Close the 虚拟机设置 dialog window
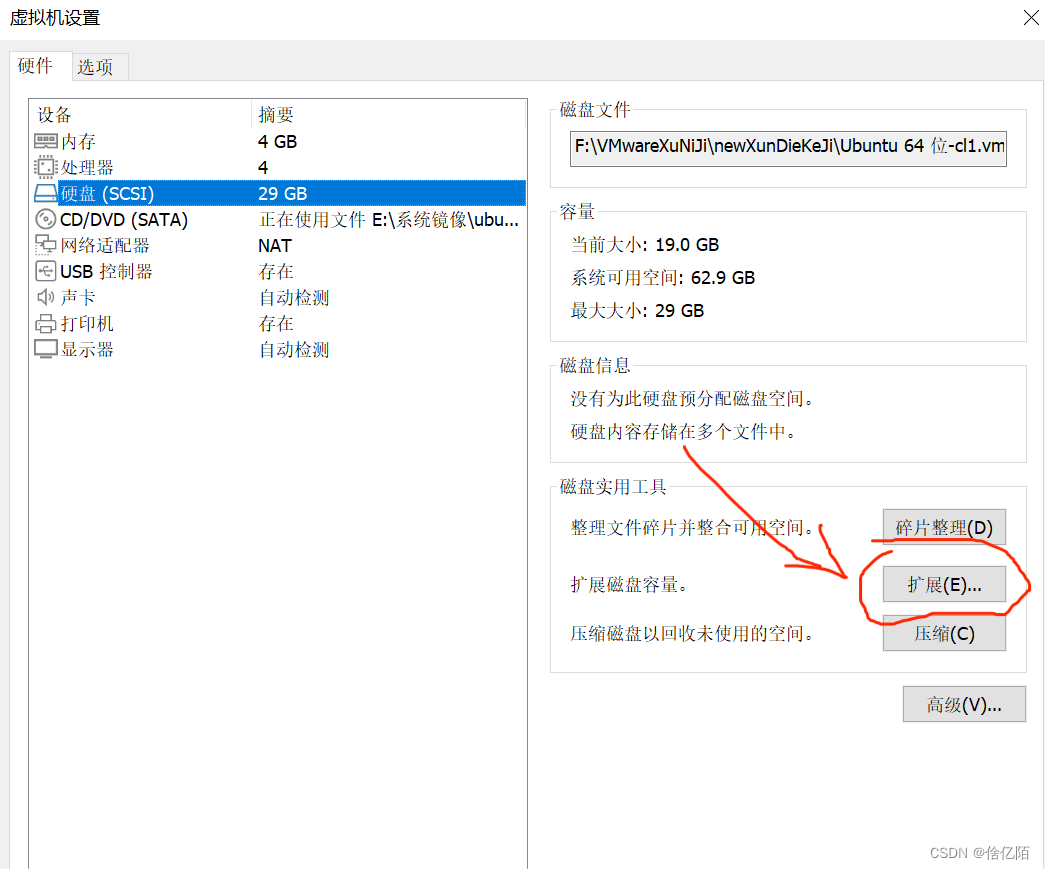Image resolution: width=1045 pixels, height=869 pixels. tap(1030, 18)
